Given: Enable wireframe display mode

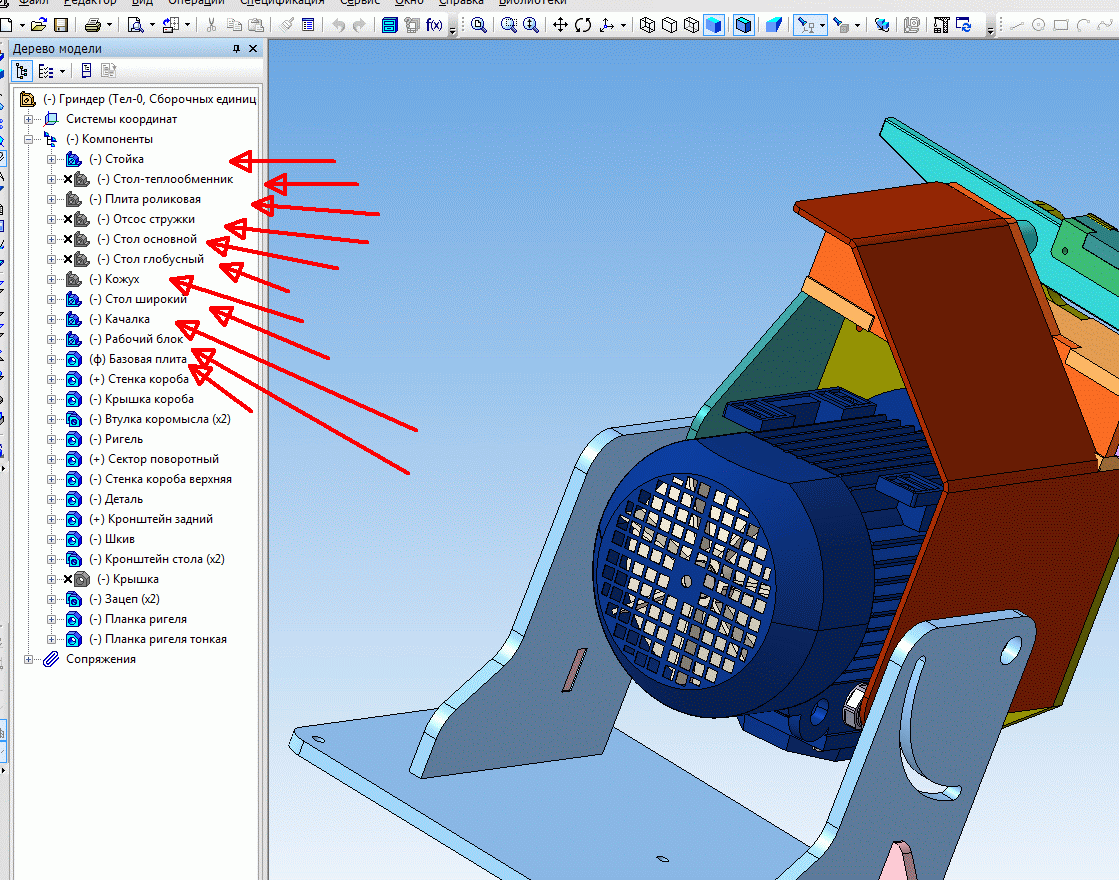Looking at the screenshot, I should 647,25.
